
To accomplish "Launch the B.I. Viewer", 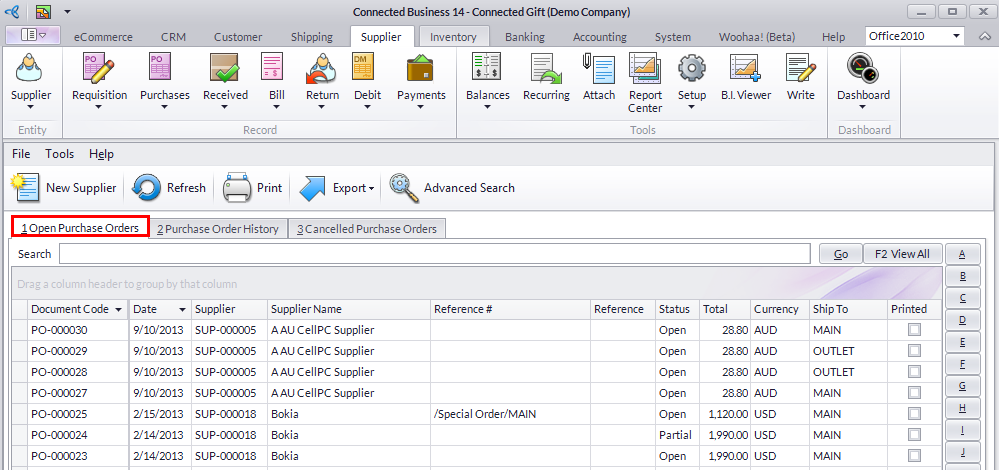I will click(746, 69).
